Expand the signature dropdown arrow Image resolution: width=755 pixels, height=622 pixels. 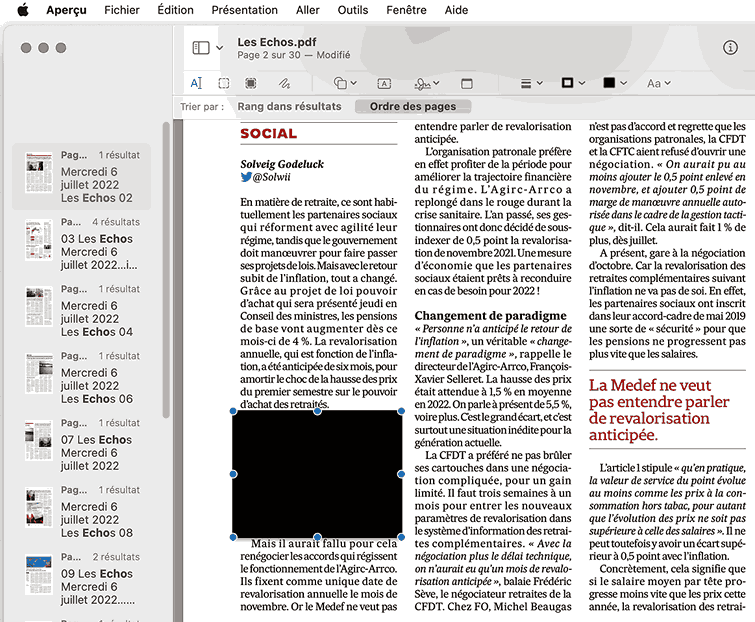coord(436,83)
